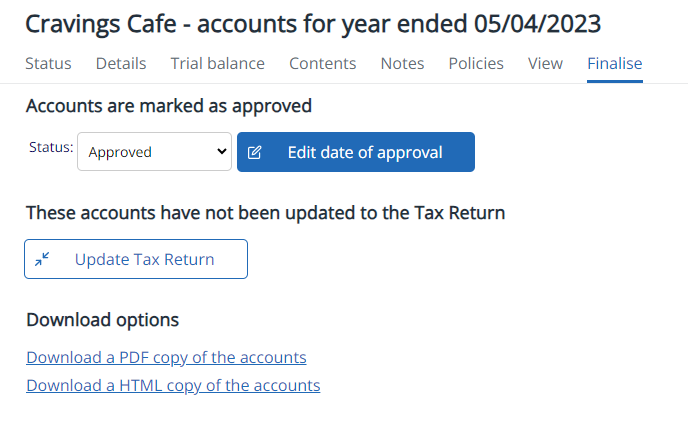688x426 pixels.
Task: Click the Cravings Cafe accounts page title
Action: 313,24
